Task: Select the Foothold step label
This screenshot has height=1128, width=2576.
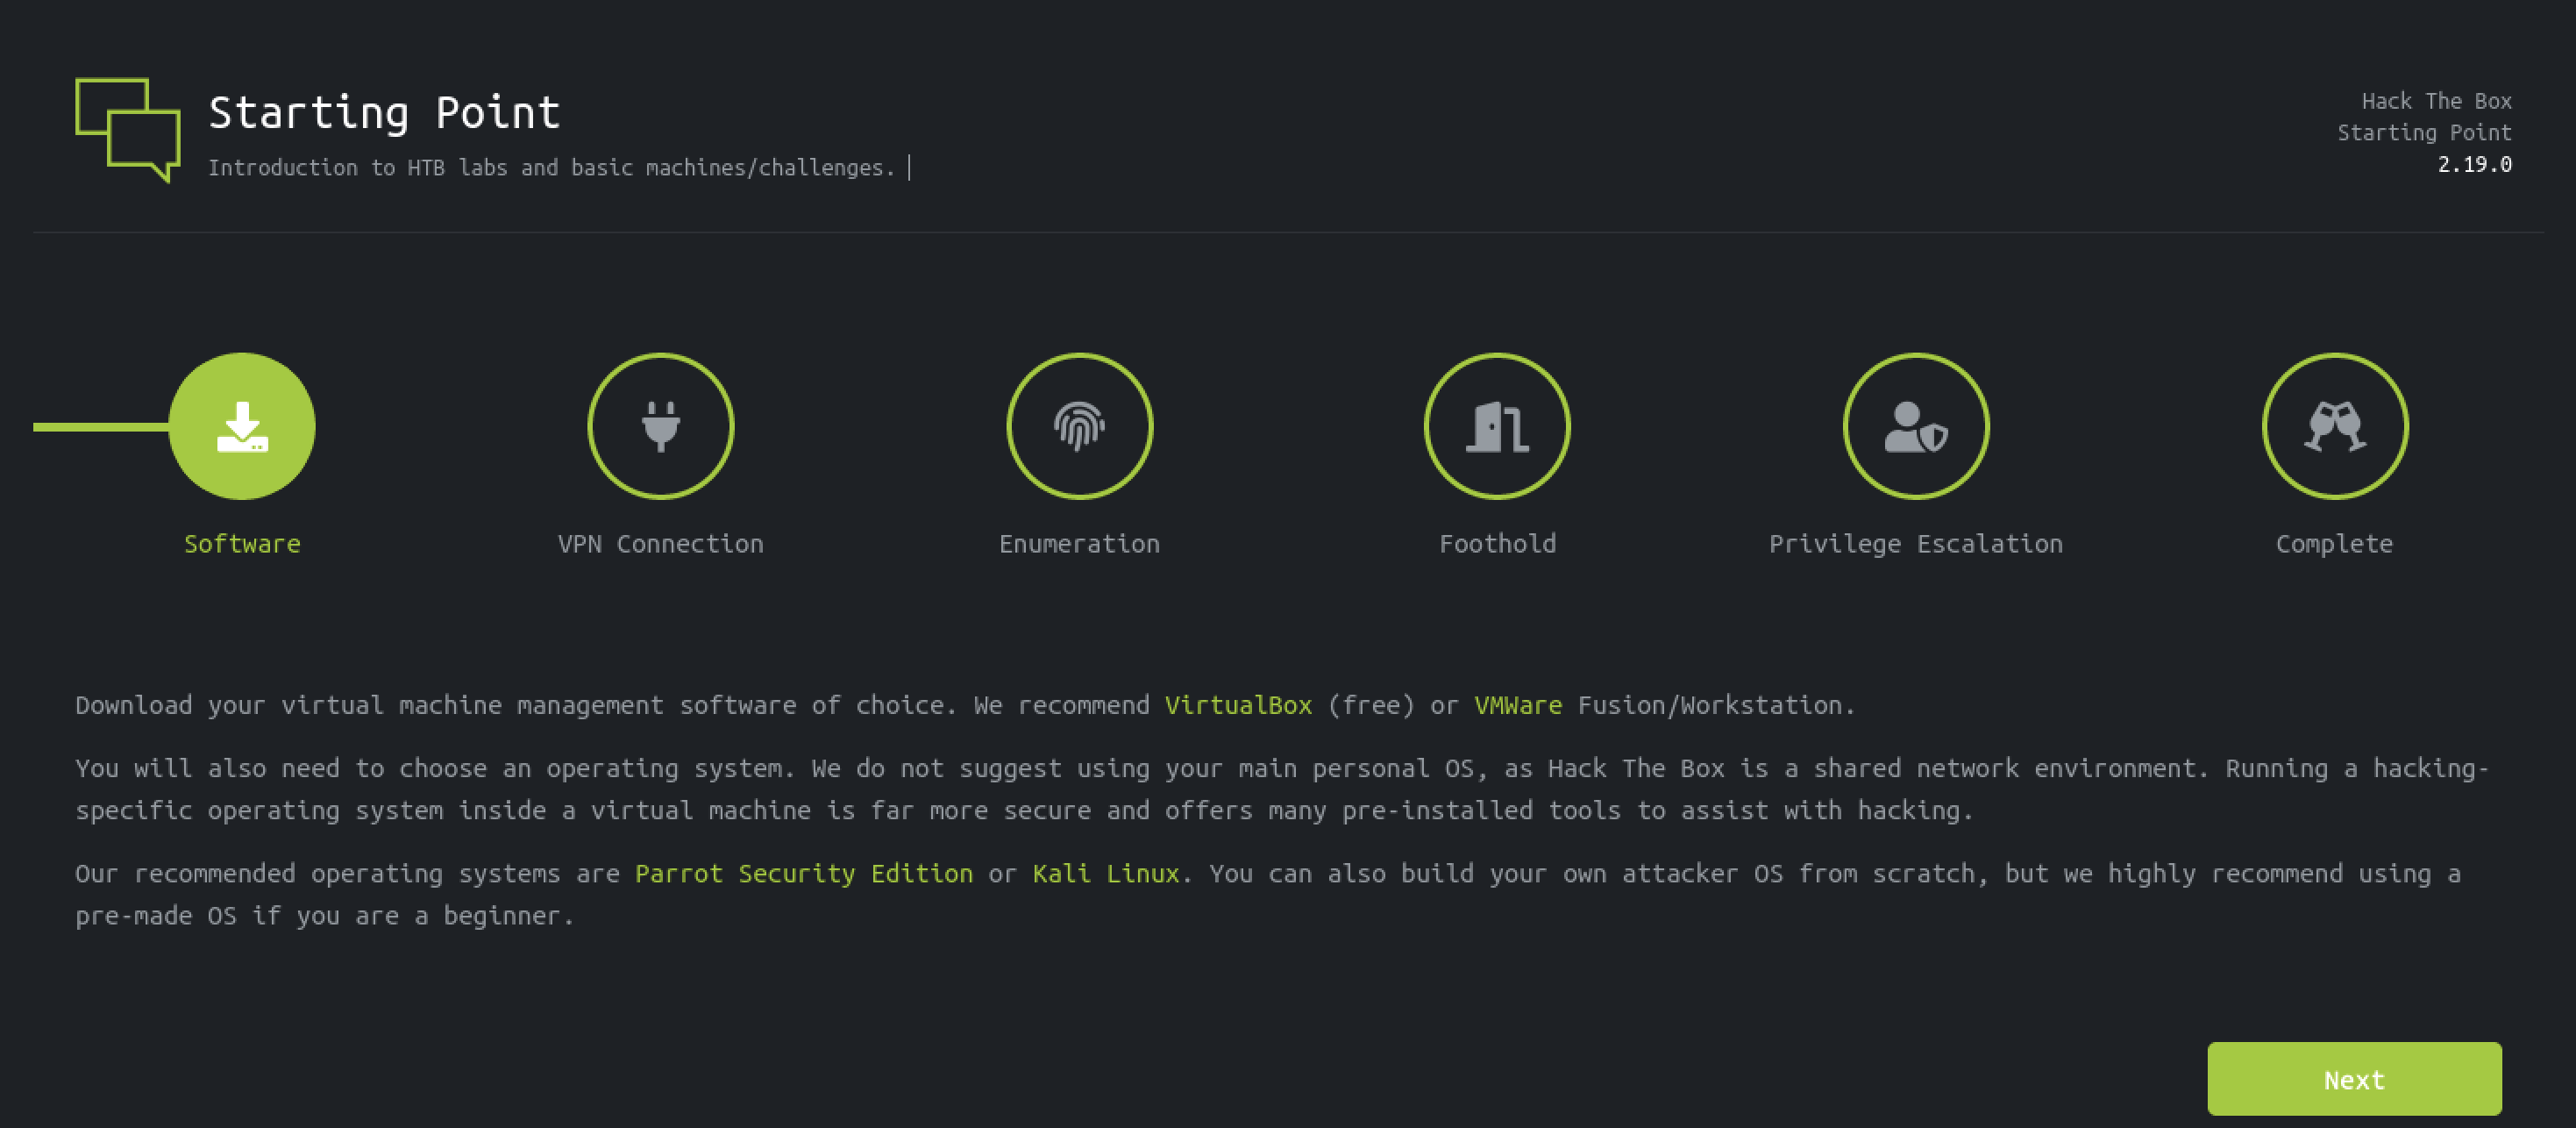Action: point(1497,544)
